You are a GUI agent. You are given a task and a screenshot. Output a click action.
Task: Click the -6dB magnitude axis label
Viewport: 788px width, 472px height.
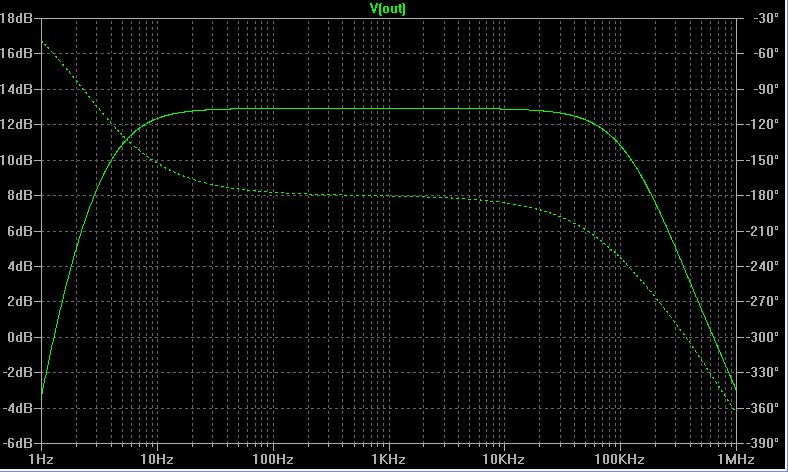[18, 443]
